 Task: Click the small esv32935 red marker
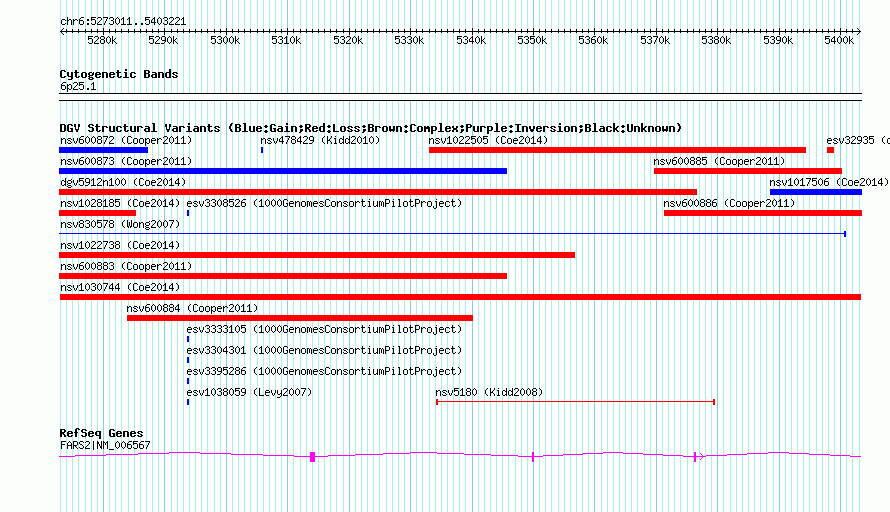[830, 150]
